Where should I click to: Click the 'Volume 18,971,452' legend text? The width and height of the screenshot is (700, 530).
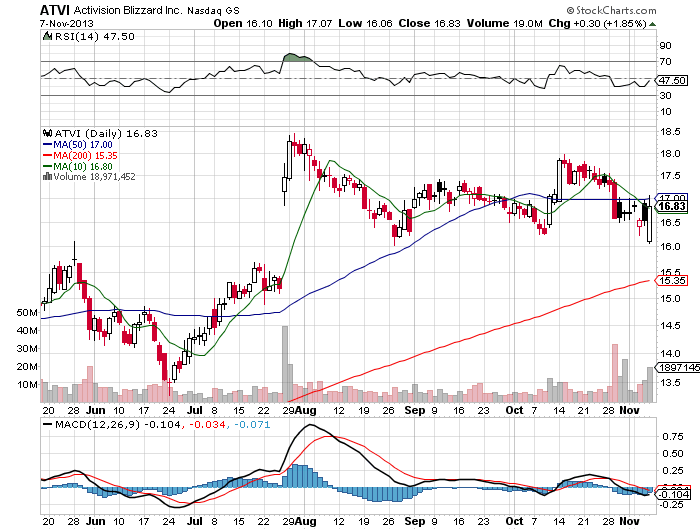[x=94, y=177]
